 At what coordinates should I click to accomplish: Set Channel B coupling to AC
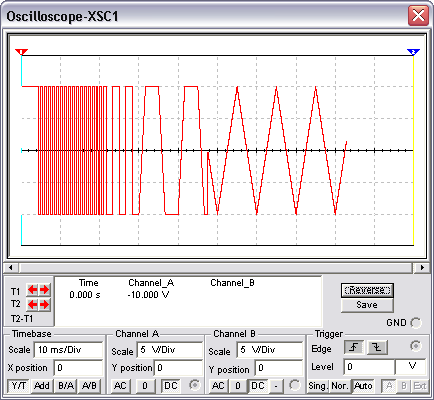(x=218, y=386)
